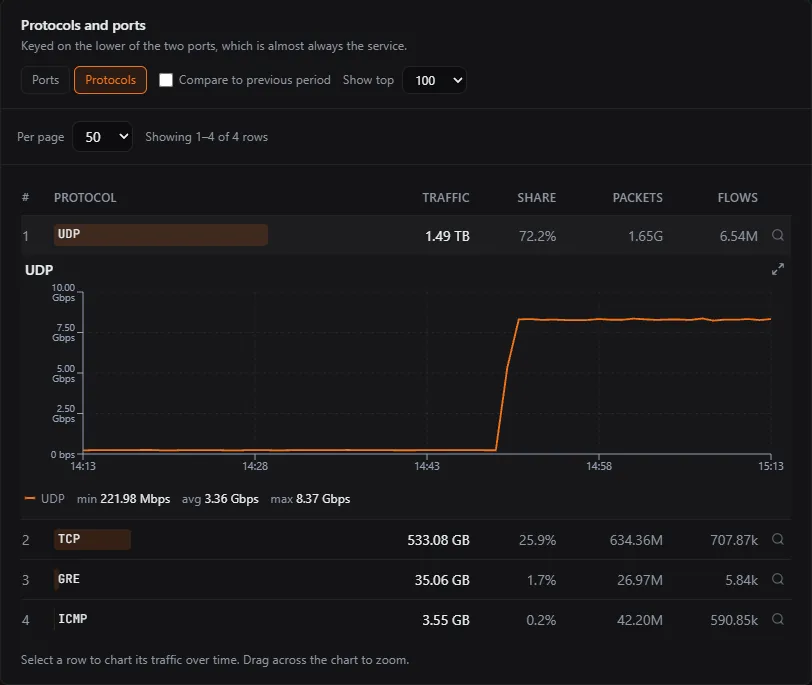This screenshot has height=685, width=812.
Task: Open the ICMP row's magnifier icon
Action: [x=777, y=619]
